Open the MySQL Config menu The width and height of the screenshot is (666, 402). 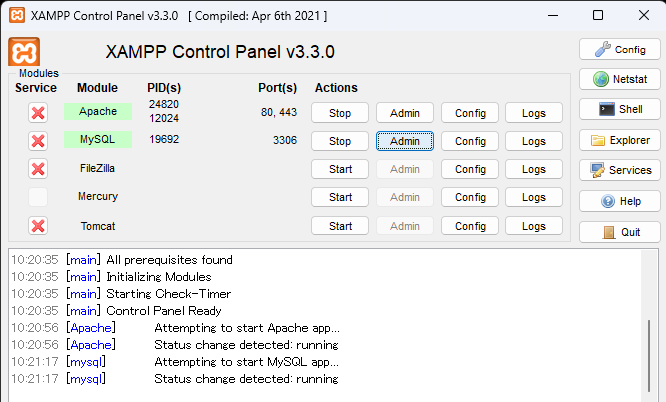470,141
